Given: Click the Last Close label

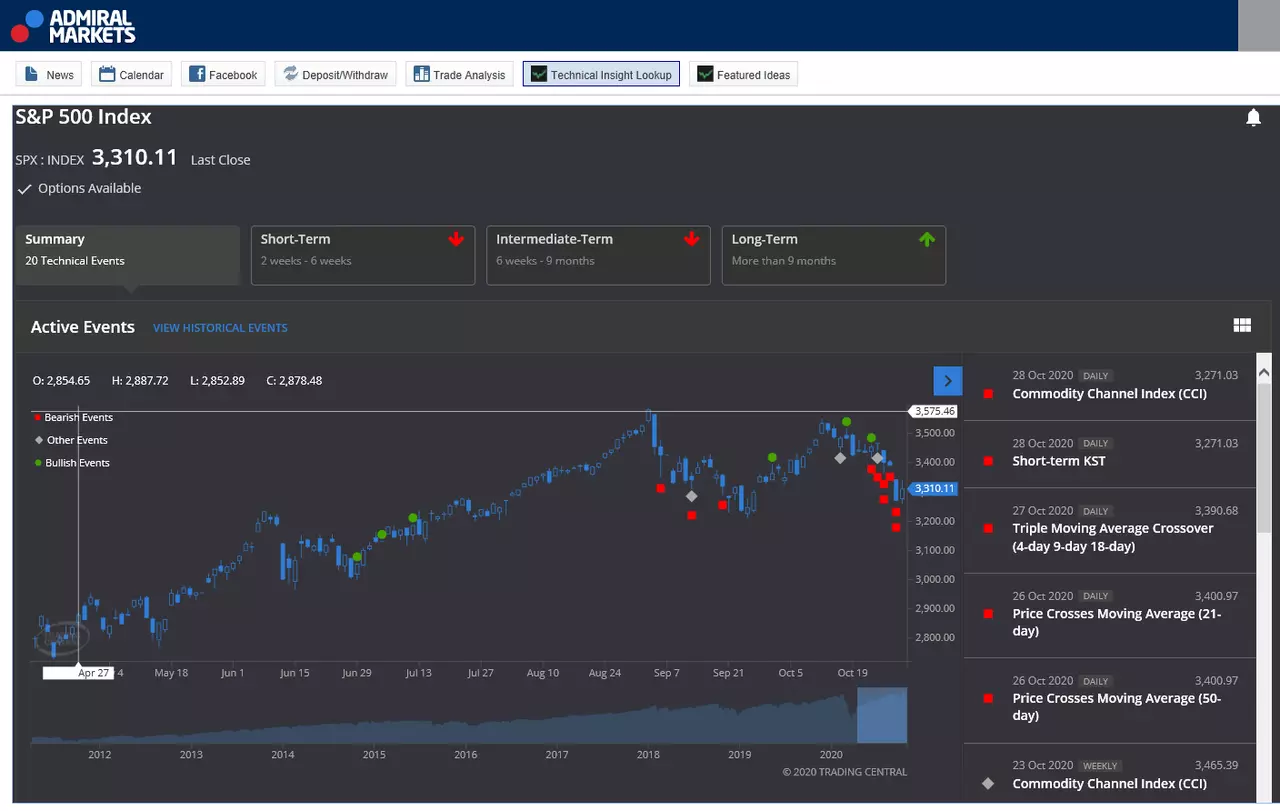Looking at the screenshot, I should click(x=221, y=160).
